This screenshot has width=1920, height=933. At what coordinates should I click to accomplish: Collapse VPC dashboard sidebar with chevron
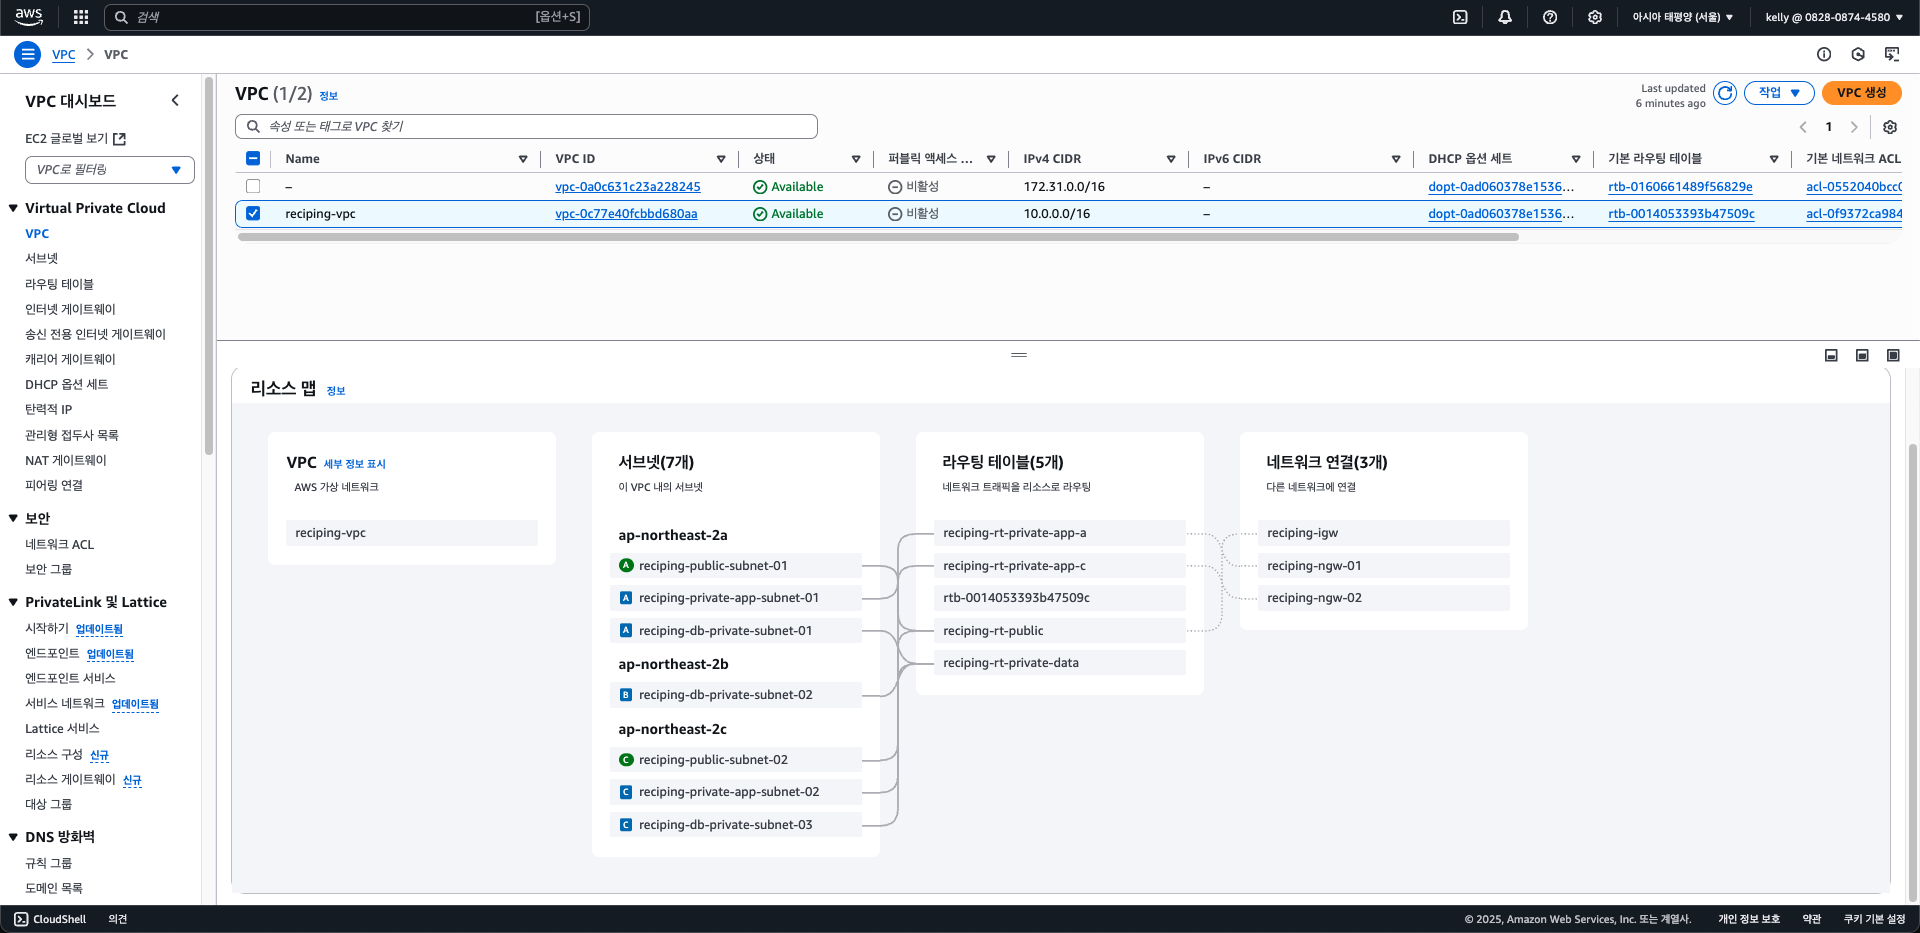pyautogui.click(x=175, y=100)
